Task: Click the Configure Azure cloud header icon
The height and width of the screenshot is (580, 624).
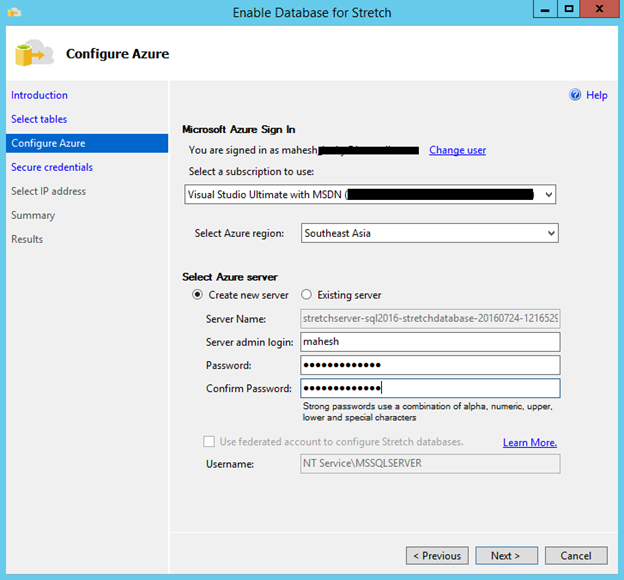Action: coord(35,53)
